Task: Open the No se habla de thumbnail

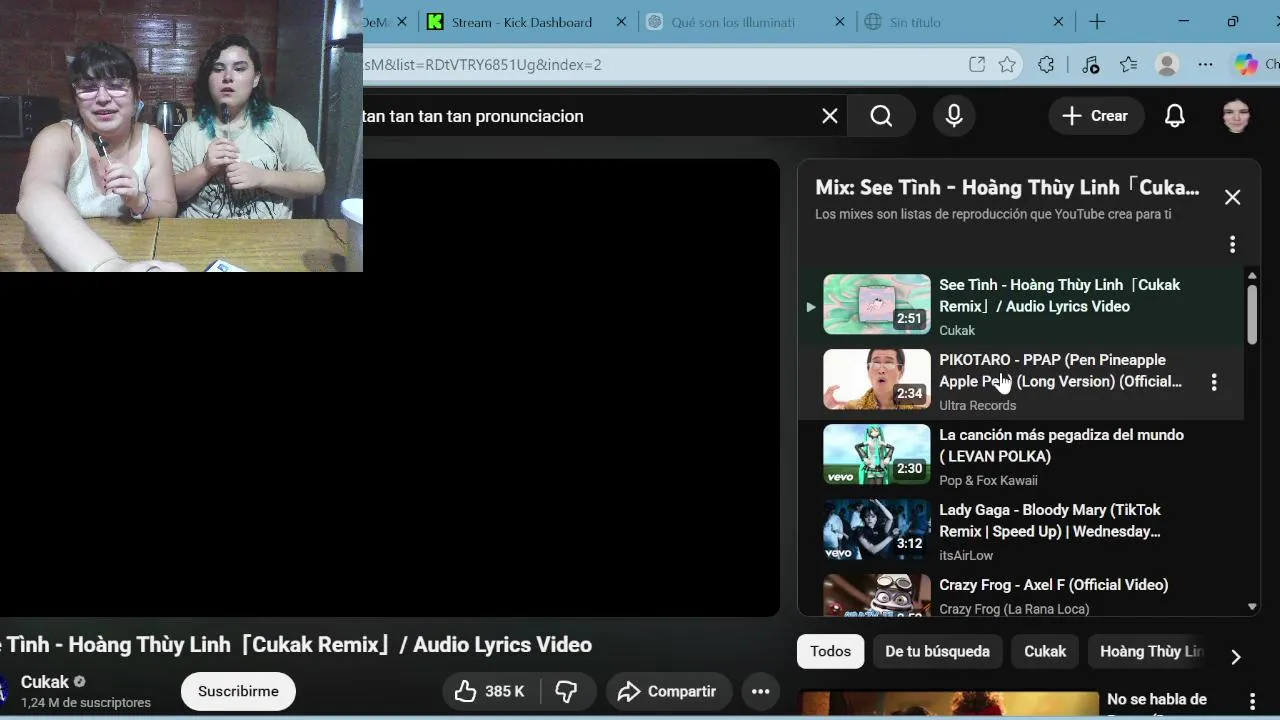Action: pos(949,704)
